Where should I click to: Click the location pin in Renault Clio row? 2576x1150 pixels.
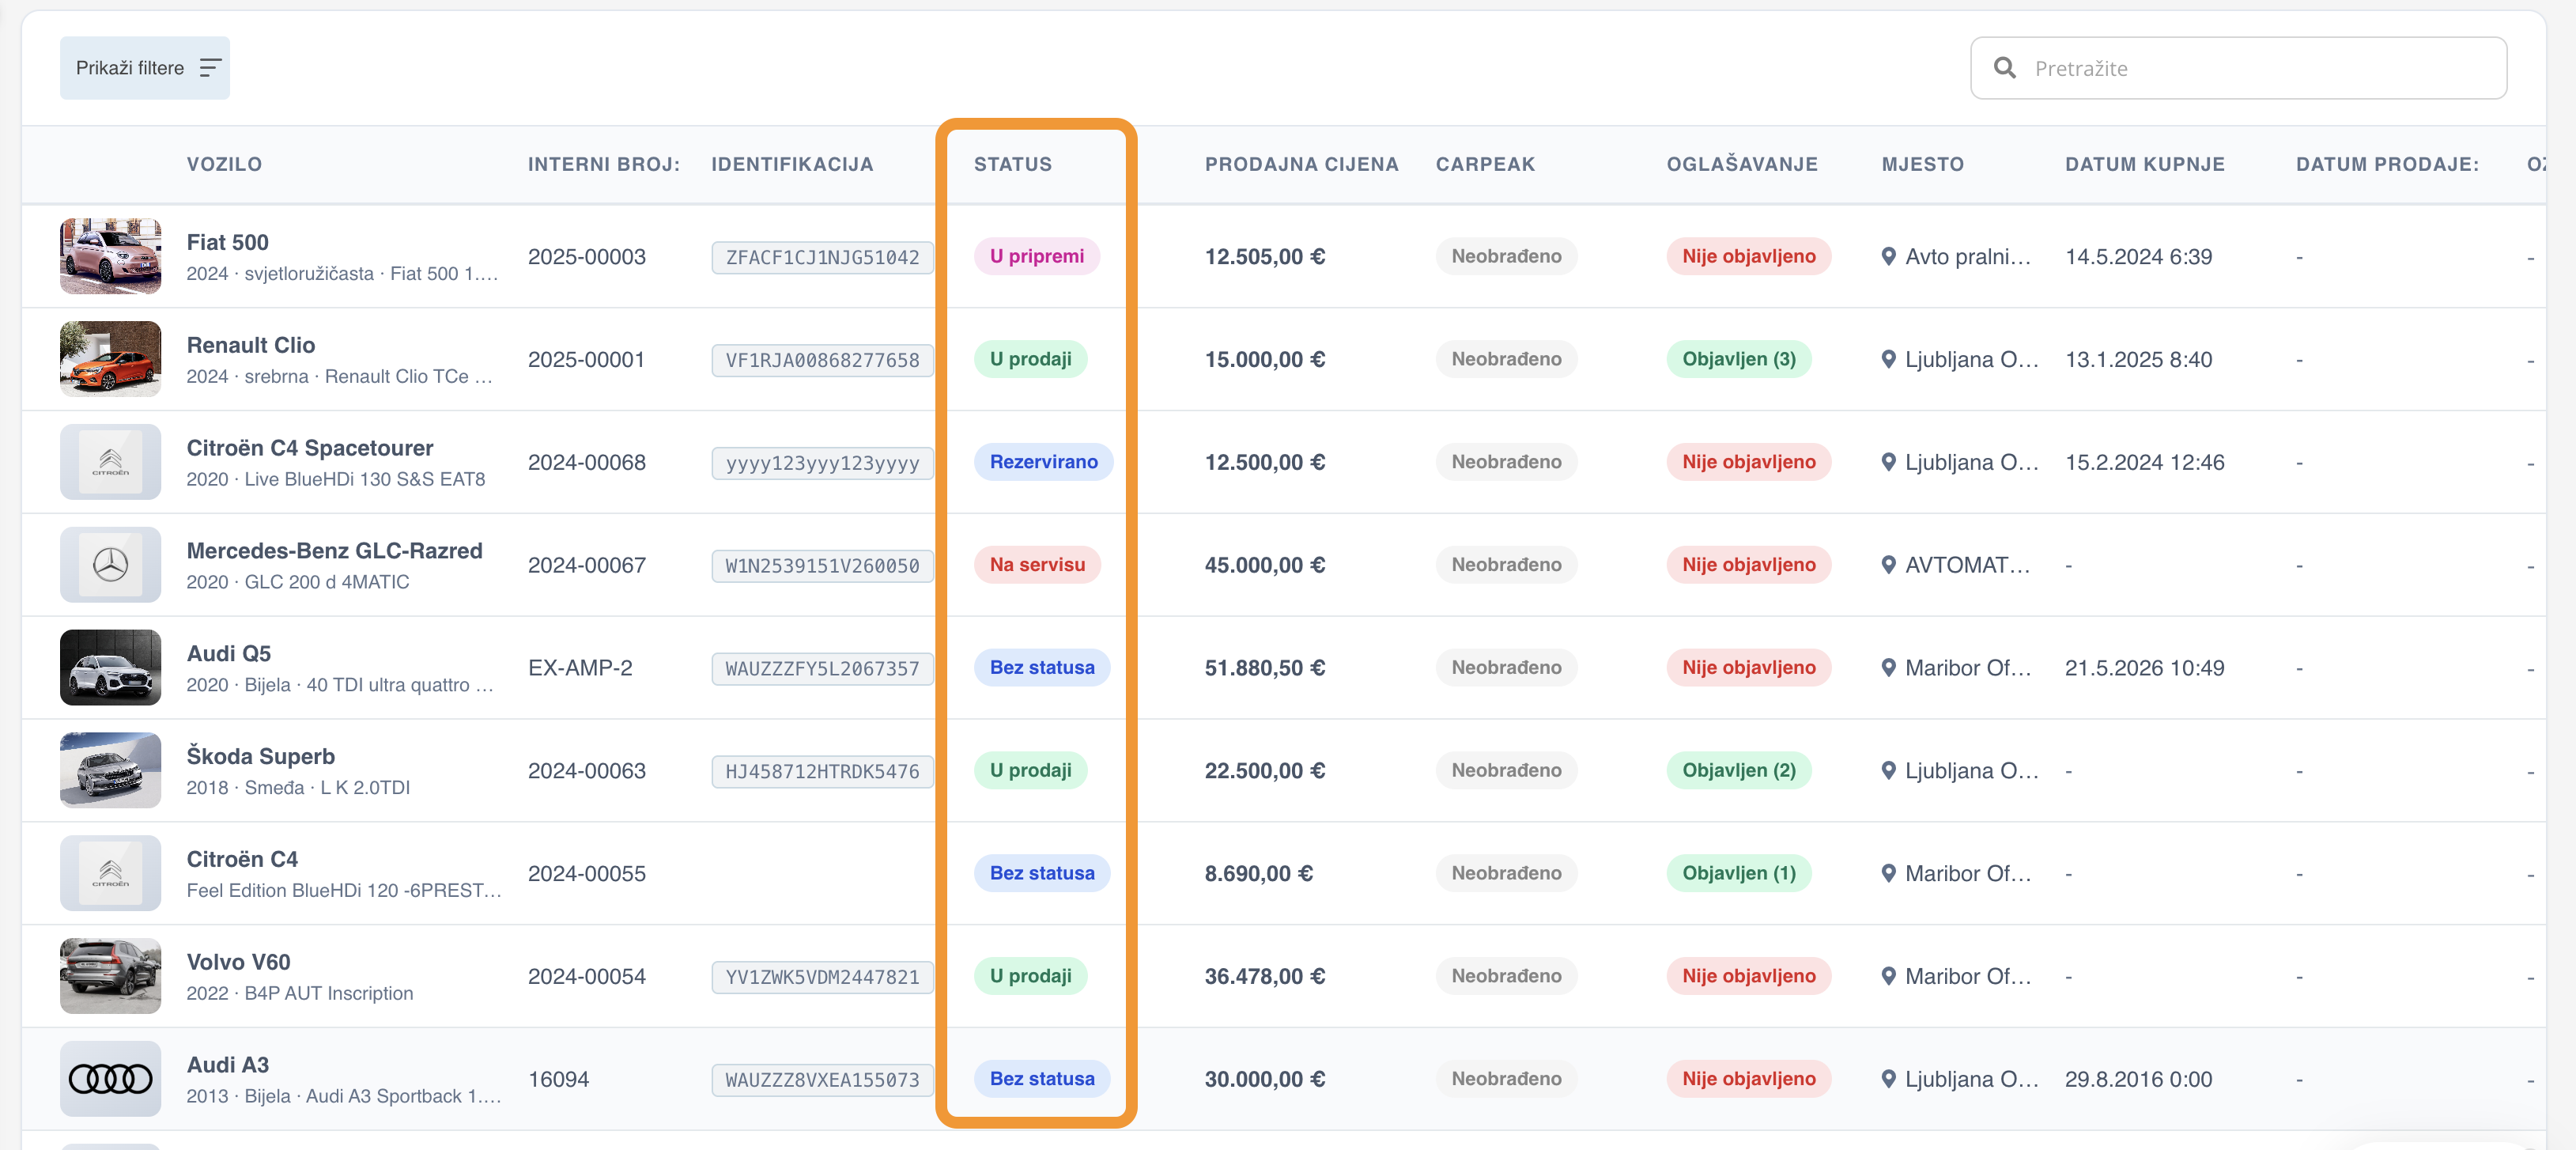coord(1888,360)
